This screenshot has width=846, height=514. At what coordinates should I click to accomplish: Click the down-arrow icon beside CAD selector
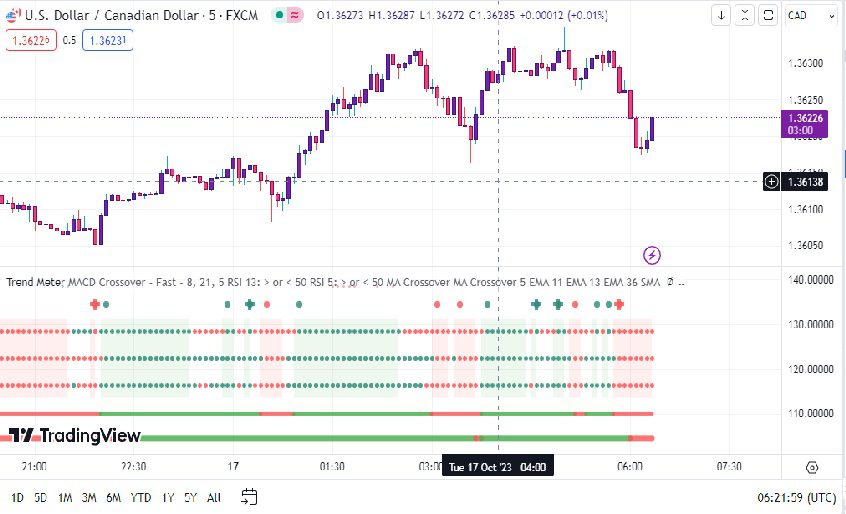pos(721,15)
